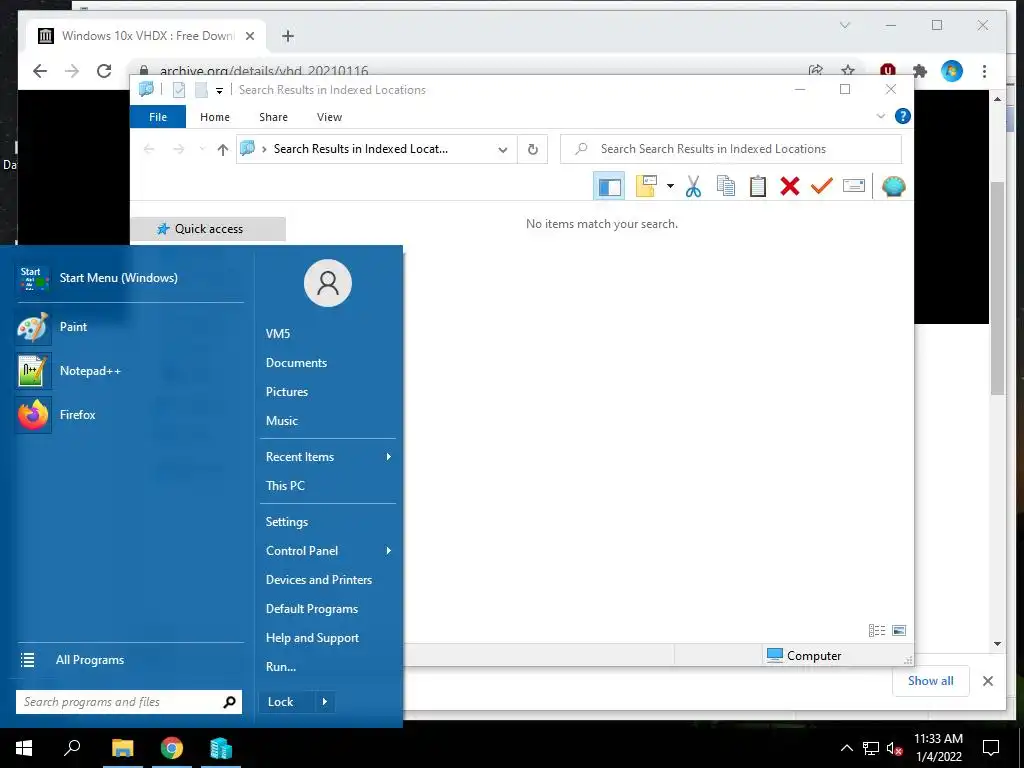Click the orange checkmark Properties icon
The width and height of the screenshot is (1024, 768).
[822, 186]
